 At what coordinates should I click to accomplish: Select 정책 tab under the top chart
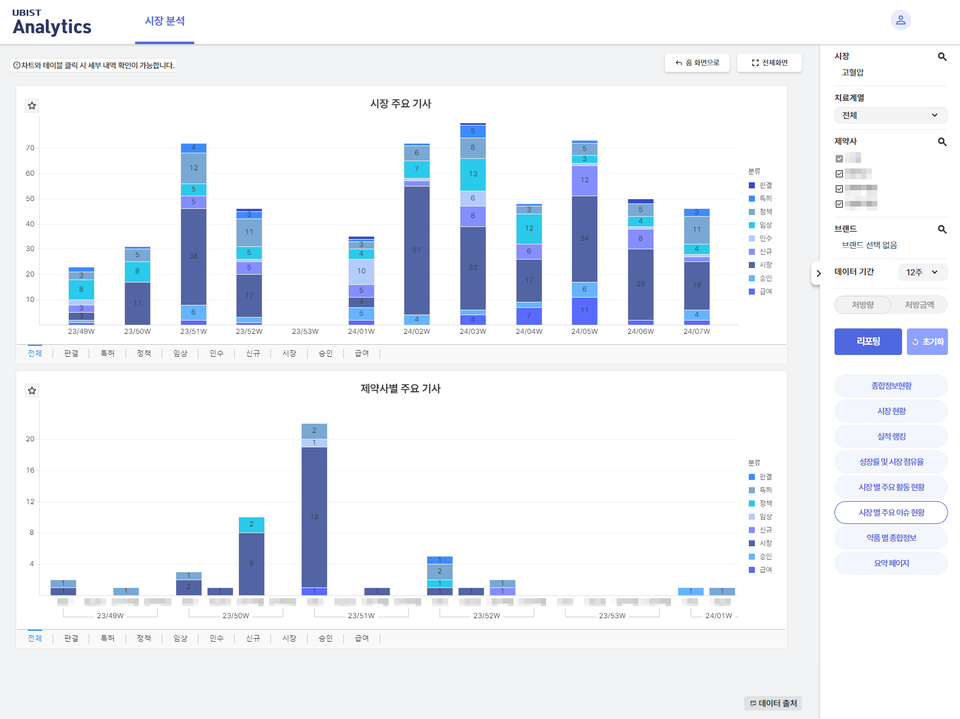pyautogui.click(x=143, y=353)
